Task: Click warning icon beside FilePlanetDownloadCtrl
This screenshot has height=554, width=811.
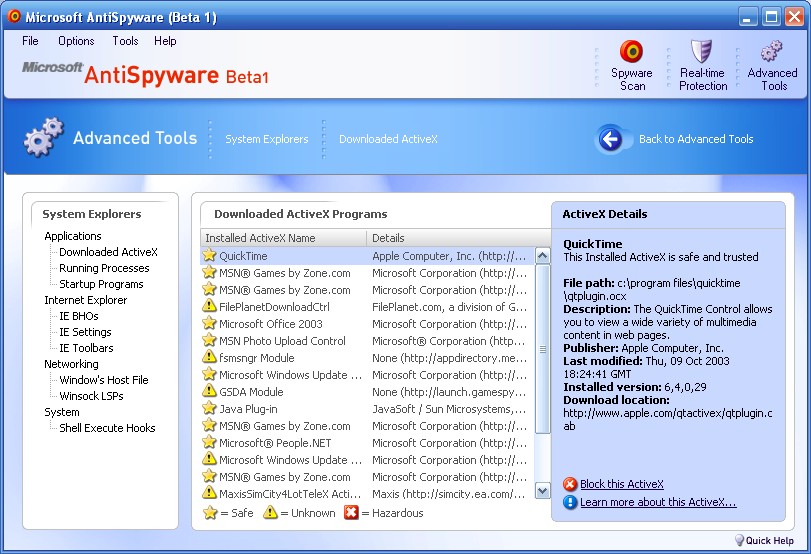Action: pos(209,306)
